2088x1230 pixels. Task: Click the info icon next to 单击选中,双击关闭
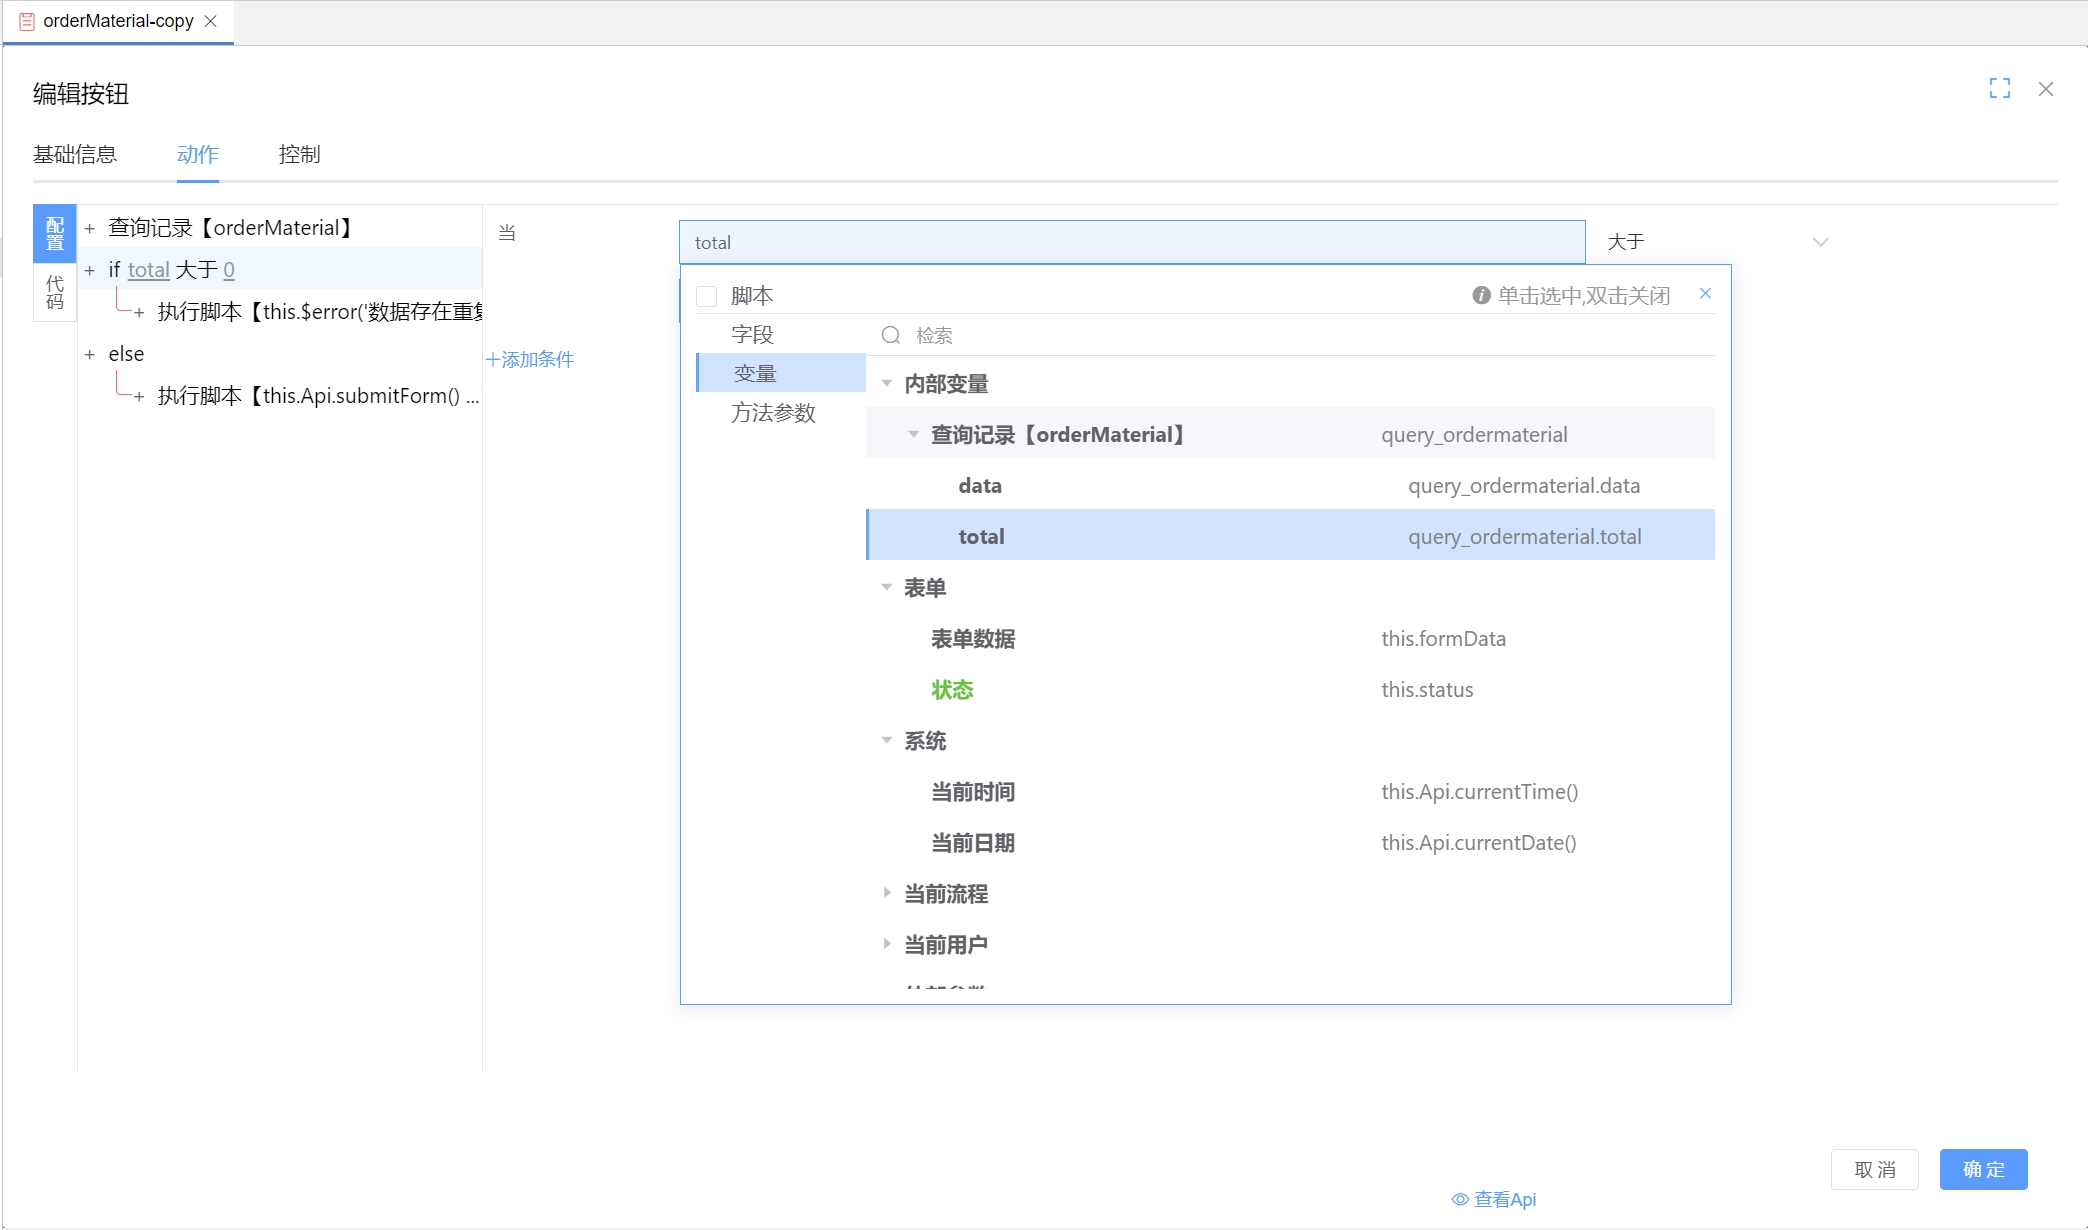pos(1480,294)
